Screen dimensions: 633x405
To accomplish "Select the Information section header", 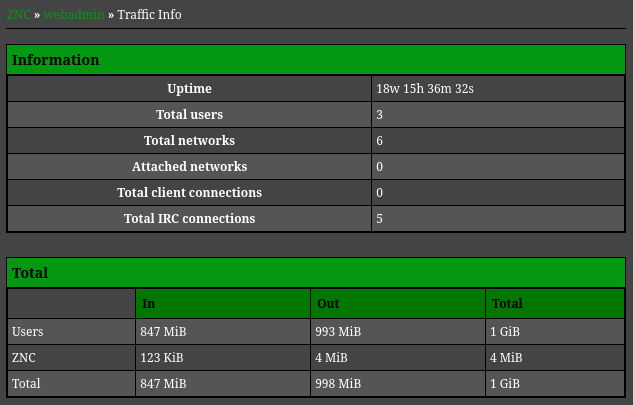I will (x=316, y=60).
